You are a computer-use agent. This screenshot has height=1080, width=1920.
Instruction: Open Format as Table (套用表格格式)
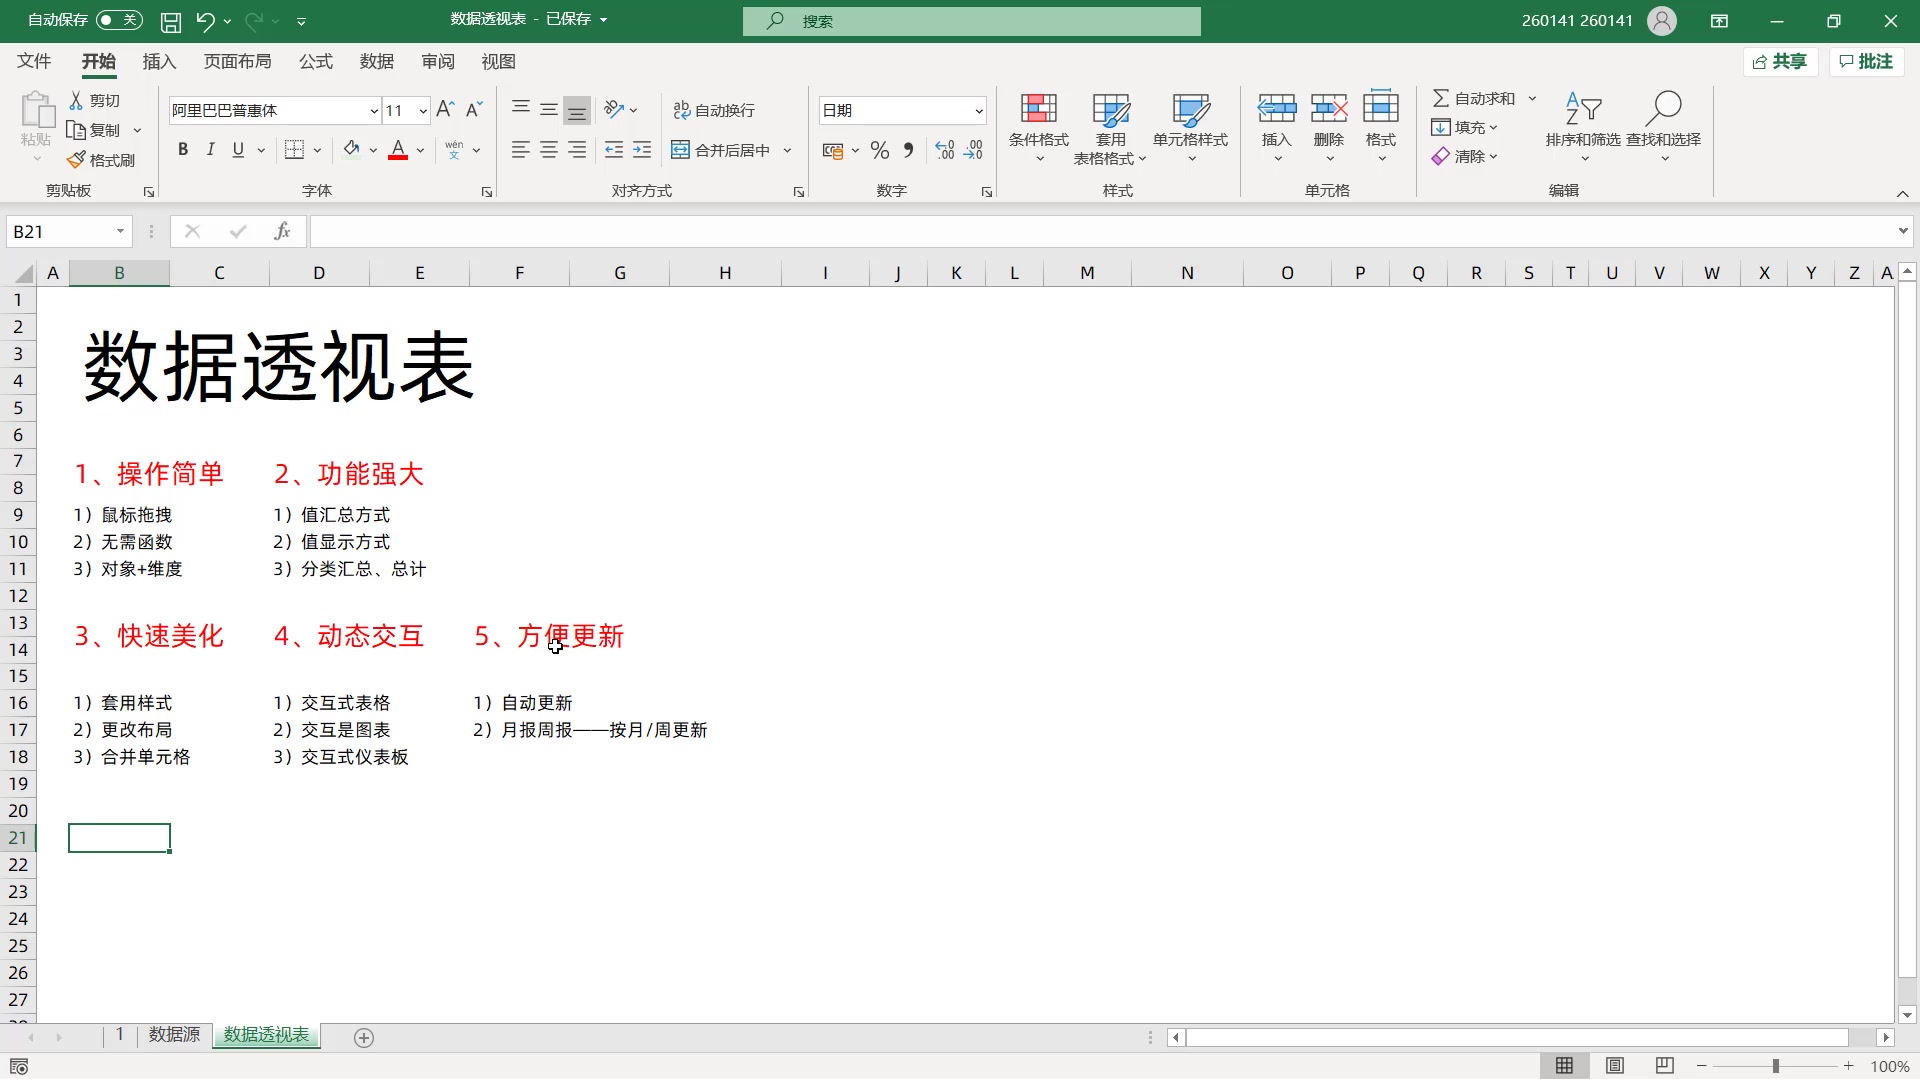click(1110, 128)
